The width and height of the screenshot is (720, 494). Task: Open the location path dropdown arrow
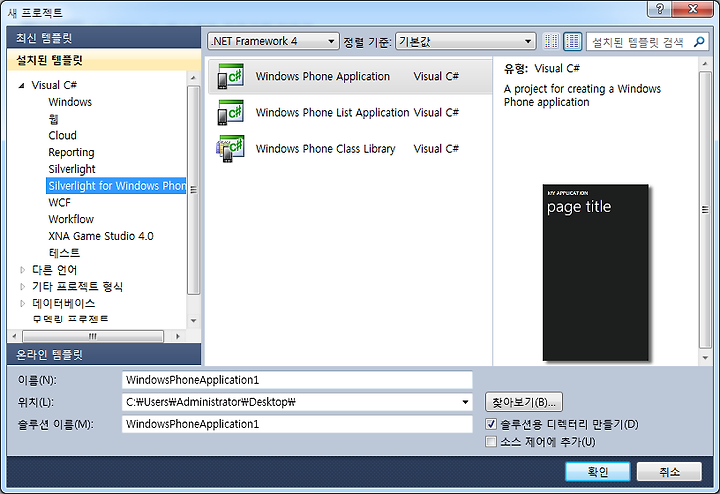click(465, 402)
